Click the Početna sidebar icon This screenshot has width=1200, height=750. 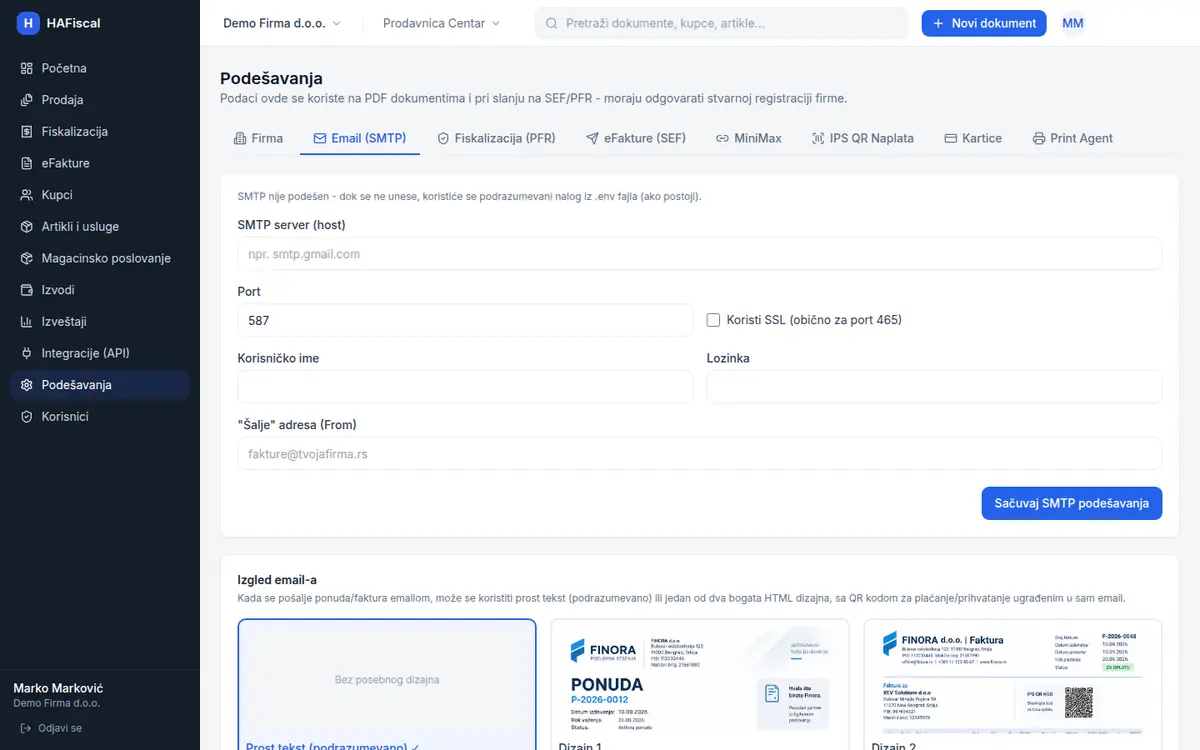point(27,68)
